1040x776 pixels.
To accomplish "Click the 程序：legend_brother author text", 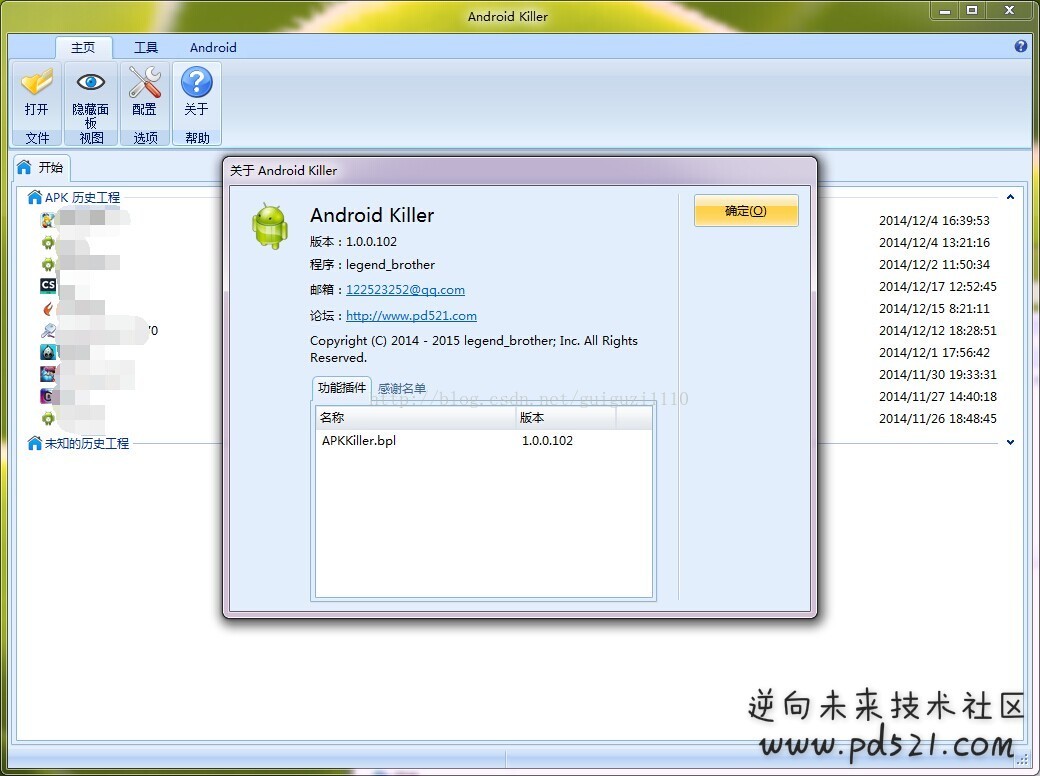I will pos(373,265).
